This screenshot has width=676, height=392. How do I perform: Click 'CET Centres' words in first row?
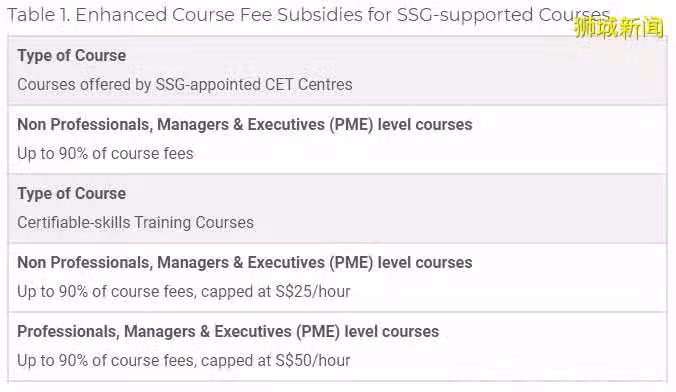pos(309,85)
